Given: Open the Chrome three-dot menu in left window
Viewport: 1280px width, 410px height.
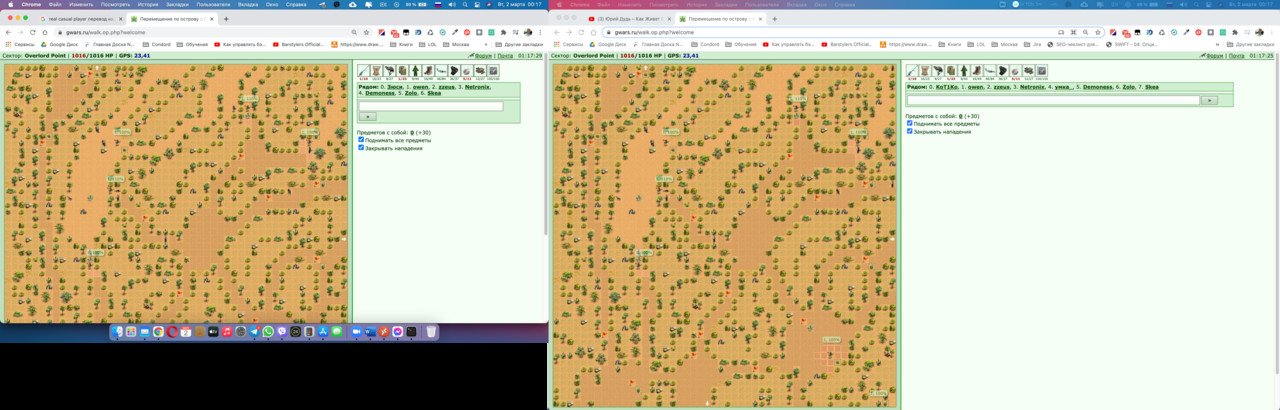Looking at the screenshot, I should 542,32.
